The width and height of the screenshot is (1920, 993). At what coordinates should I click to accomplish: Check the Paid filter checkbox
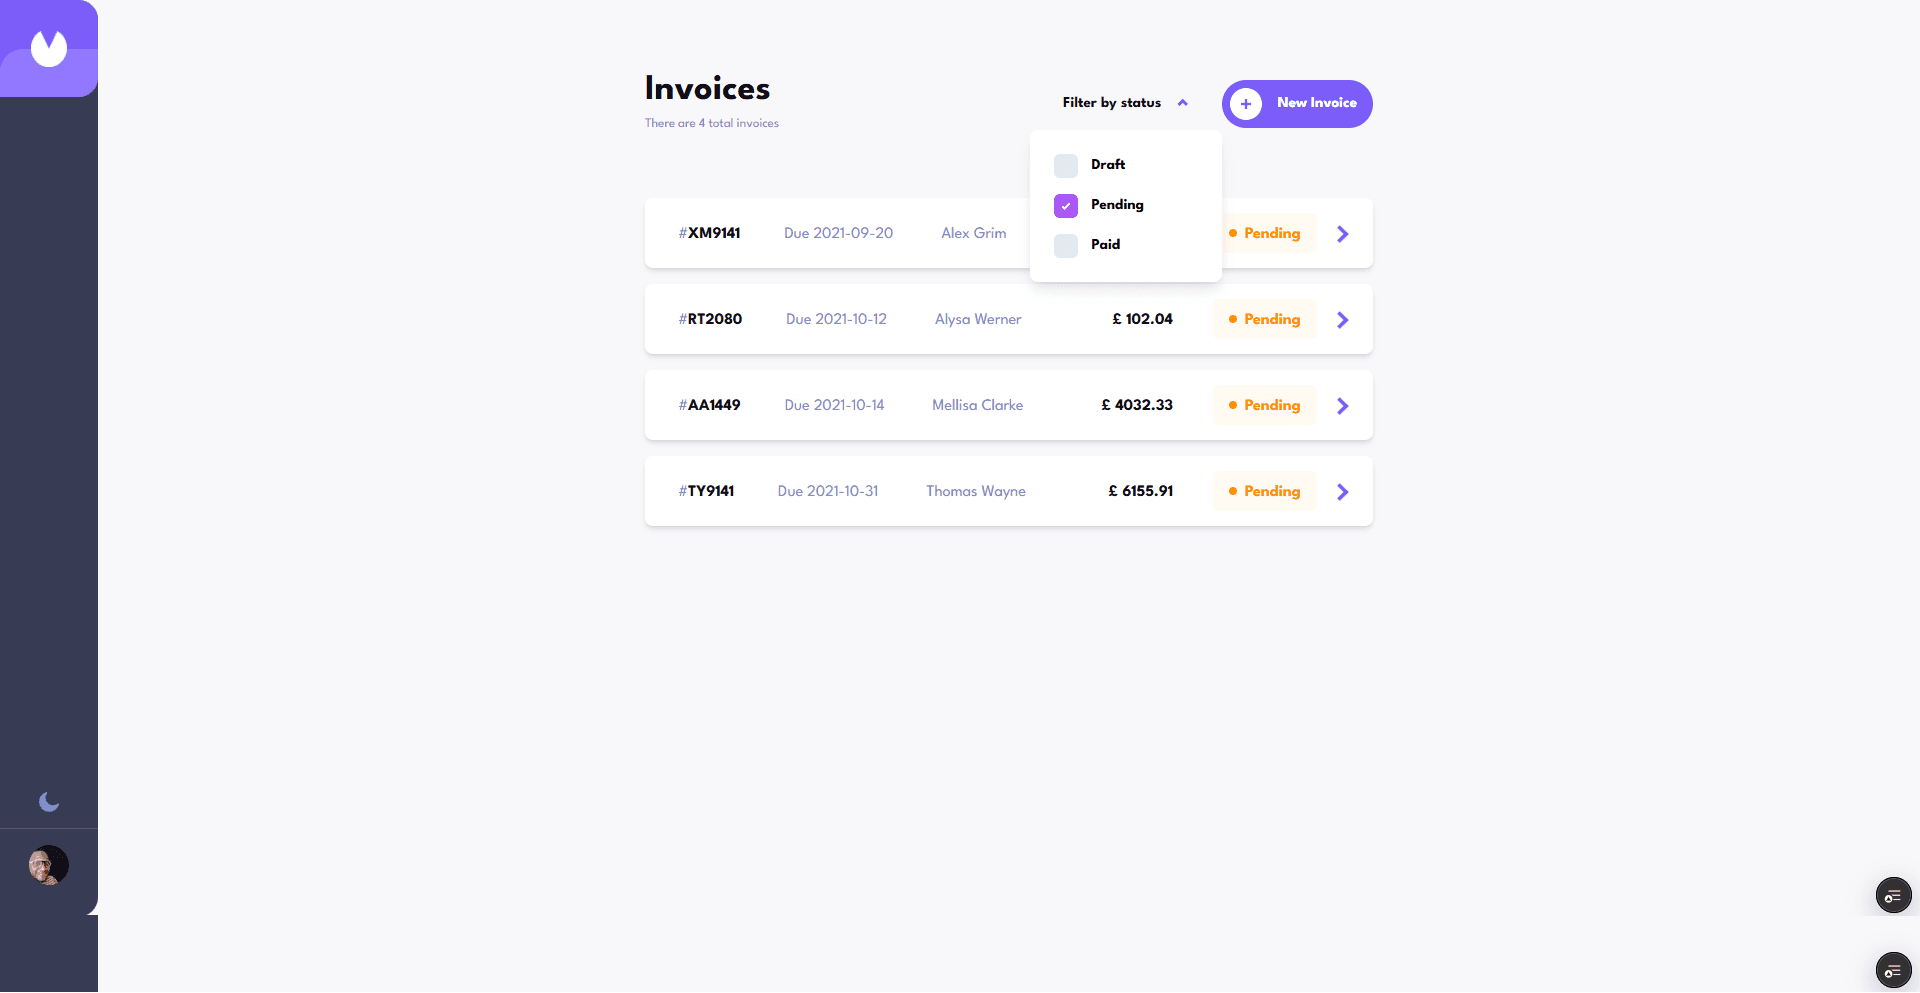tap(1066, 245)
